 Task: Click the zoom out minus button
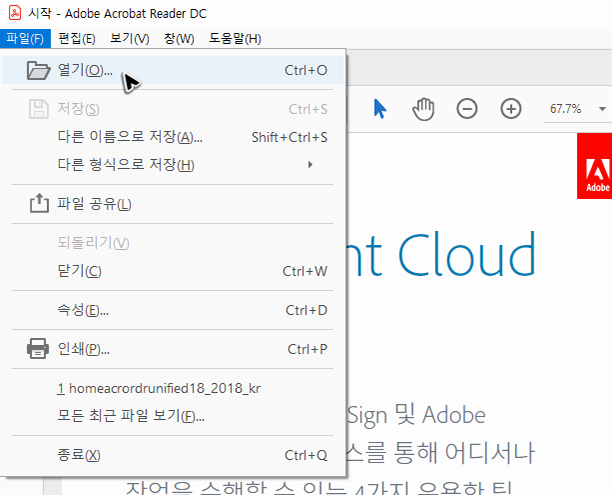coord(467,109)
